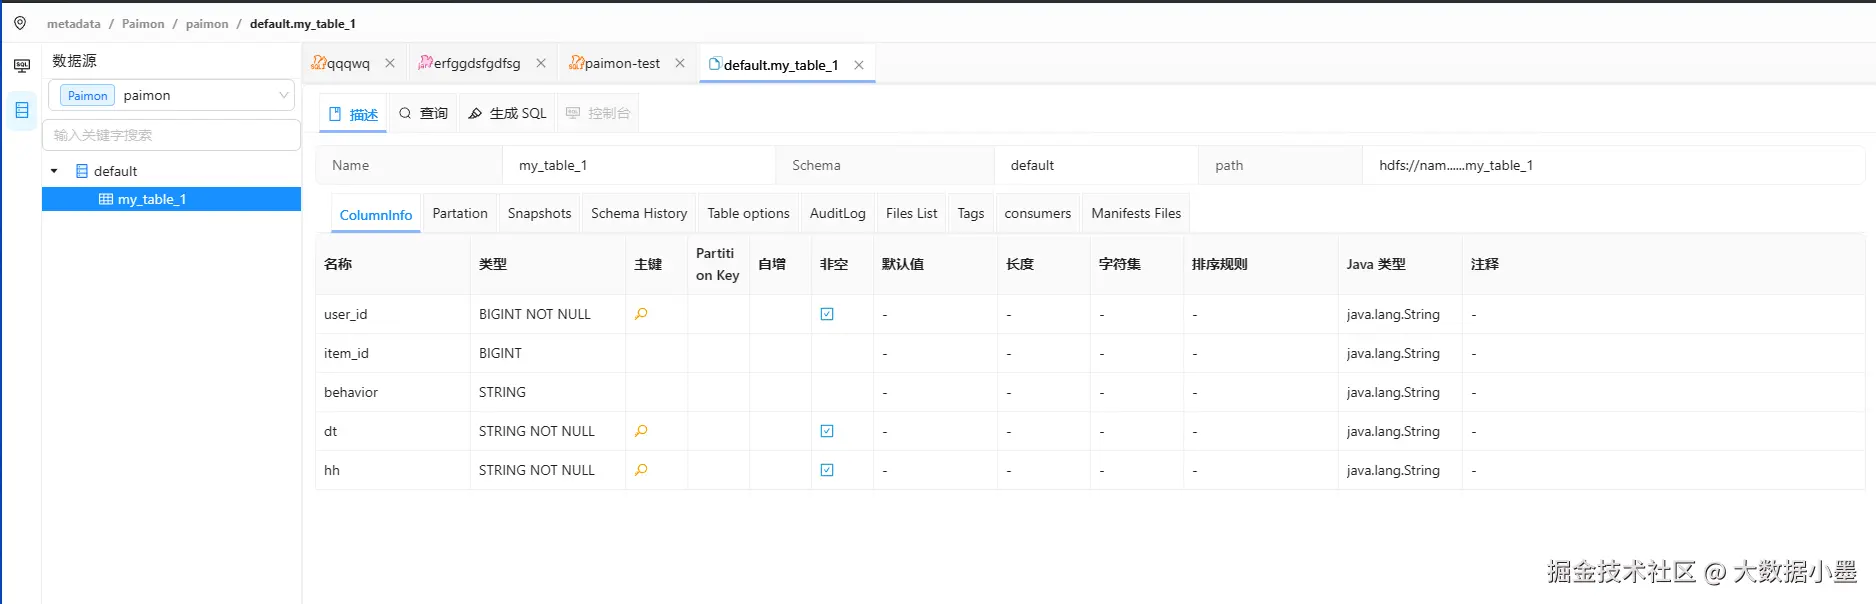
Task: Click the primary key icon for hh
Action: pos(641,470)
